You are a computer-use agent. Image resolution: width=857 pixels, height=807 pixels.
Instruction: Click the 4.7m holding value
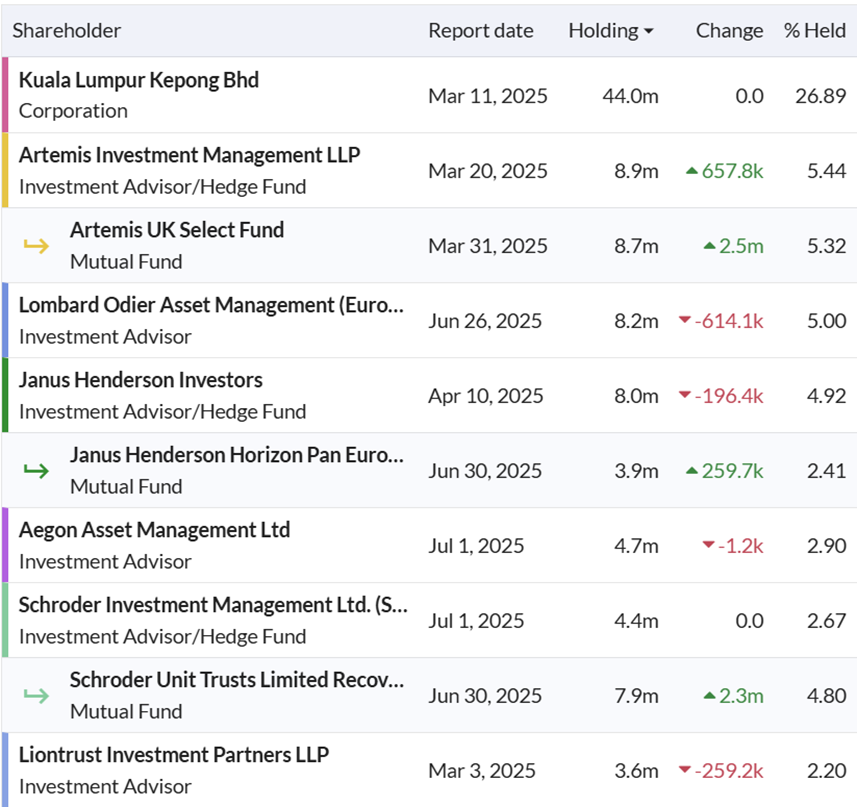(637, 546)
